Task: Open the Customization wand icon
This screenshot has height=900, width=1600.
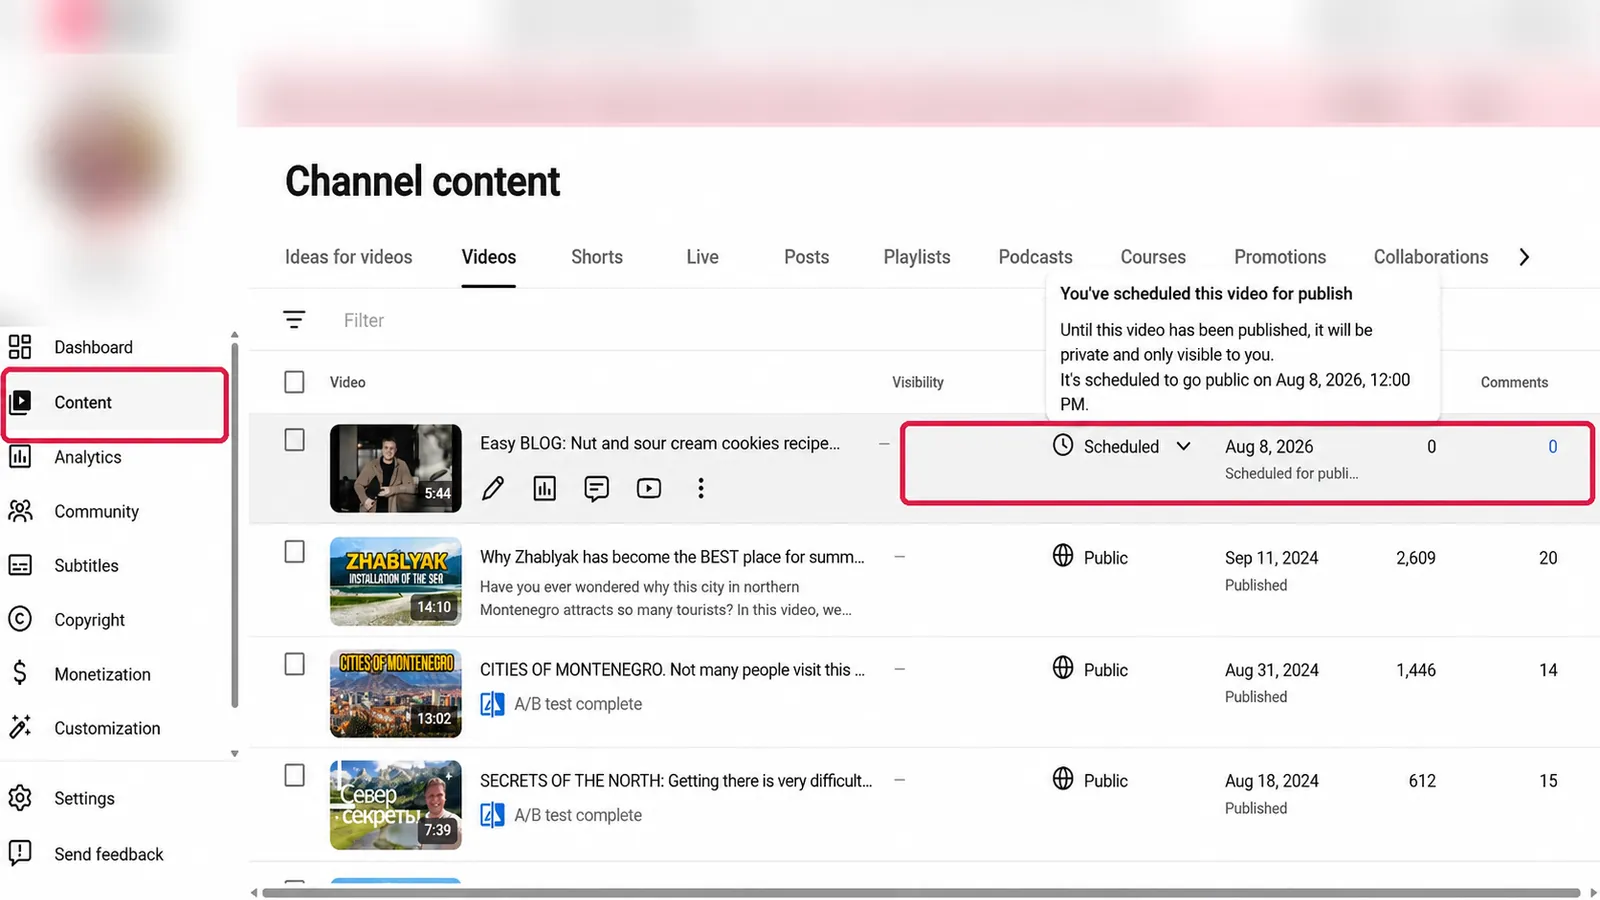Action: [20, 727]
